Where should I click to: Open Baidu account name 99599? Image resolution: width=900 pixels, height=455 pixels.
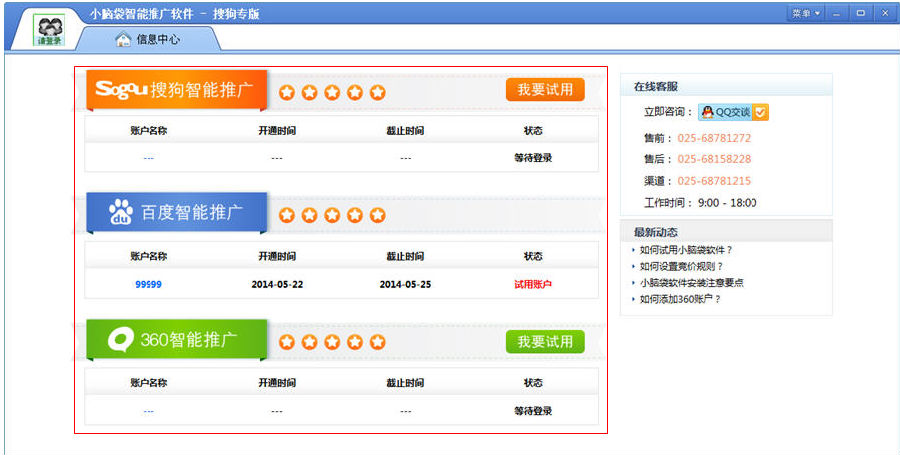149,284
